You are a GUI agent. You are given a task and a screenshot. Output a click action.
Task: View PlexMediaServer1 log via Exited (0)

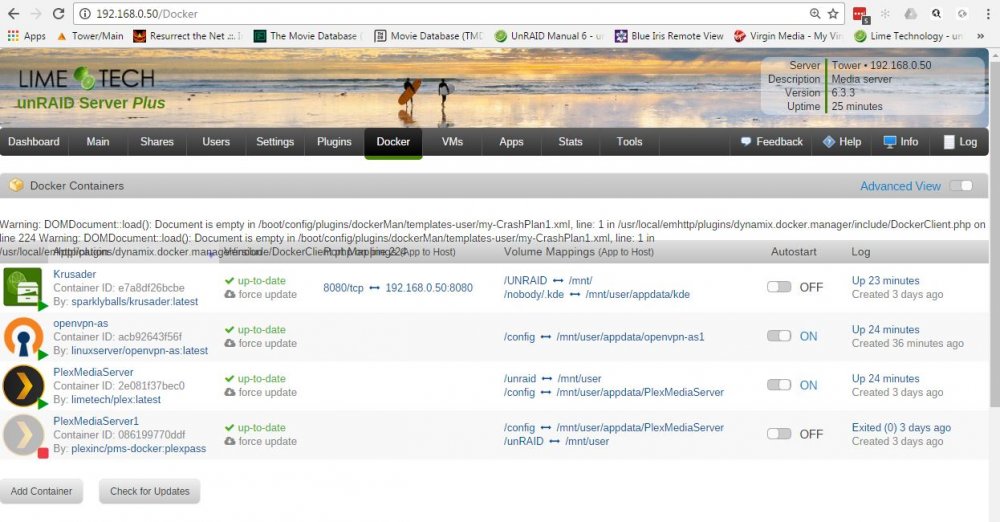click(901, 428)
